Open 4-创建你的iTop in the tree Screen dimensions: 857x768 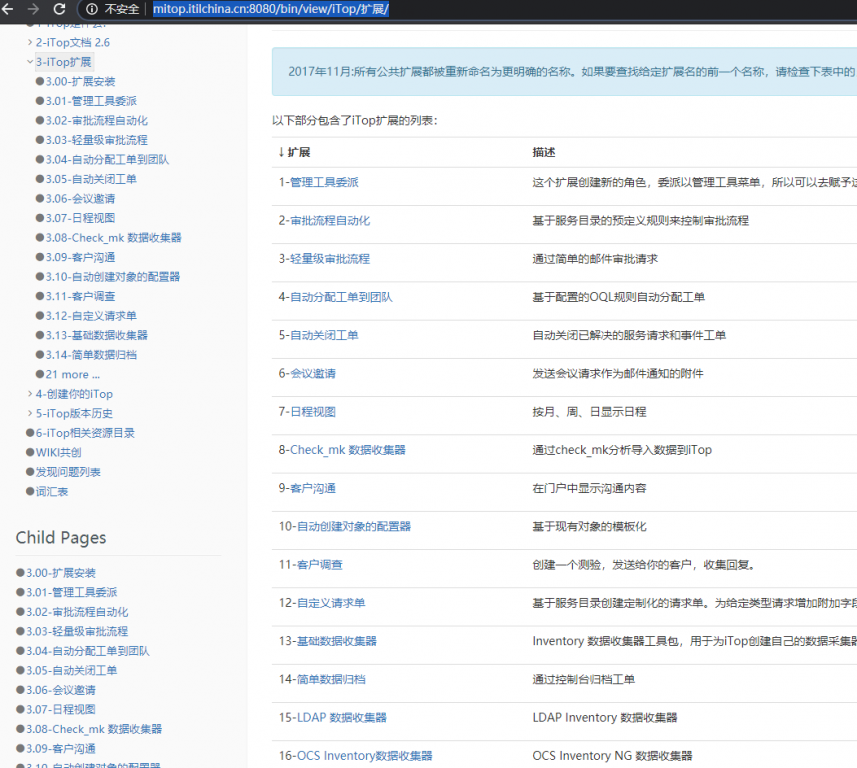point(74,394)
